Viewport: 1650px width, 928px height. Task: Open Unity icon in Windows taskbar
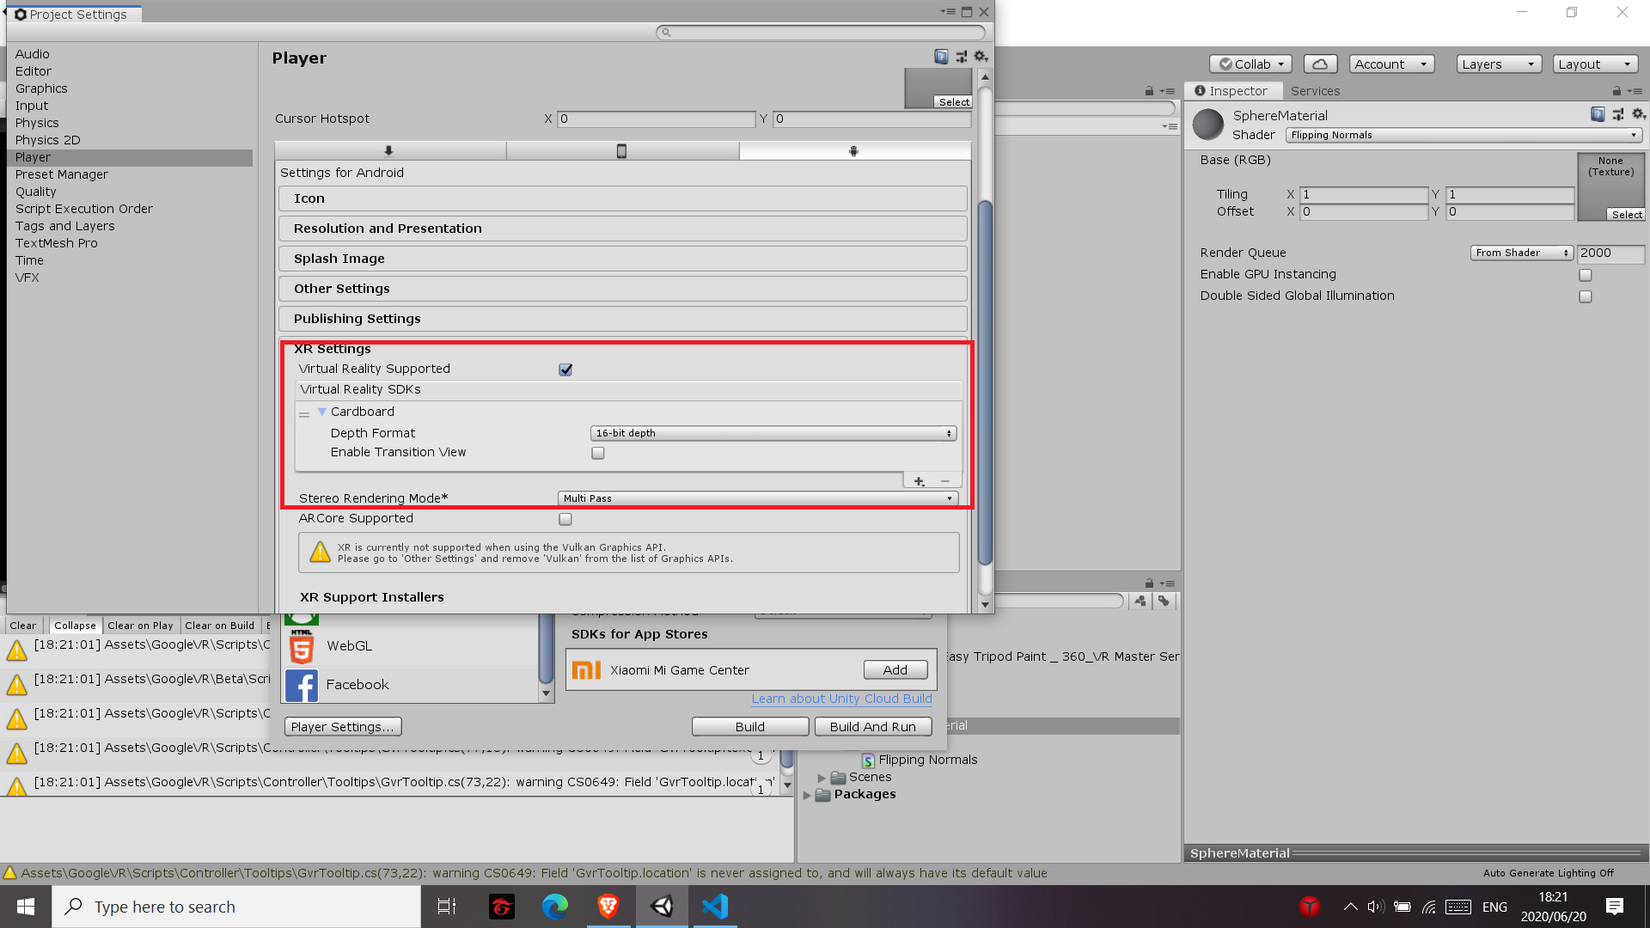point(662,907)
